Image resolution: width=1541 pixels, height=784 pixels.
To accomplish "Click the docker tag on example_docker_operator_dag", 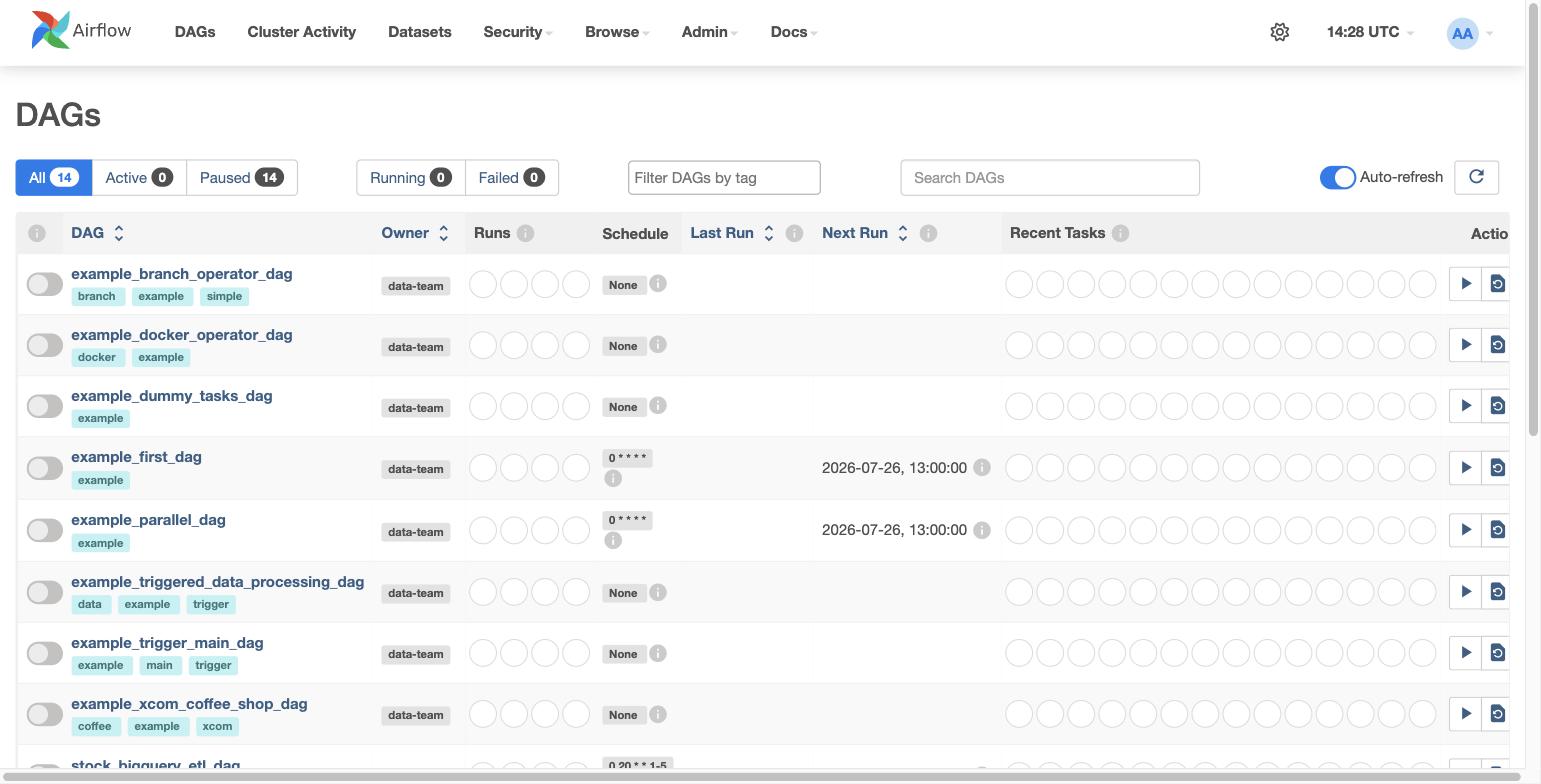I will (x=97, y=357).
